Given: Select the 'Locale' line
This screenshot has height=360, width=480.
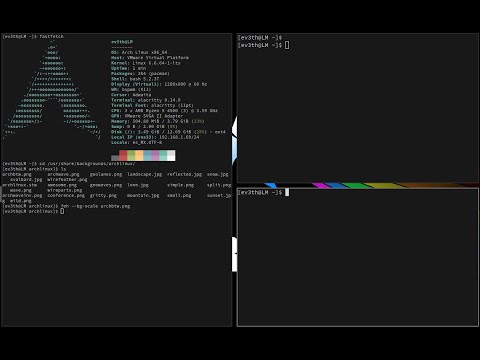Looking at the screenshot, I should [136, 142].
